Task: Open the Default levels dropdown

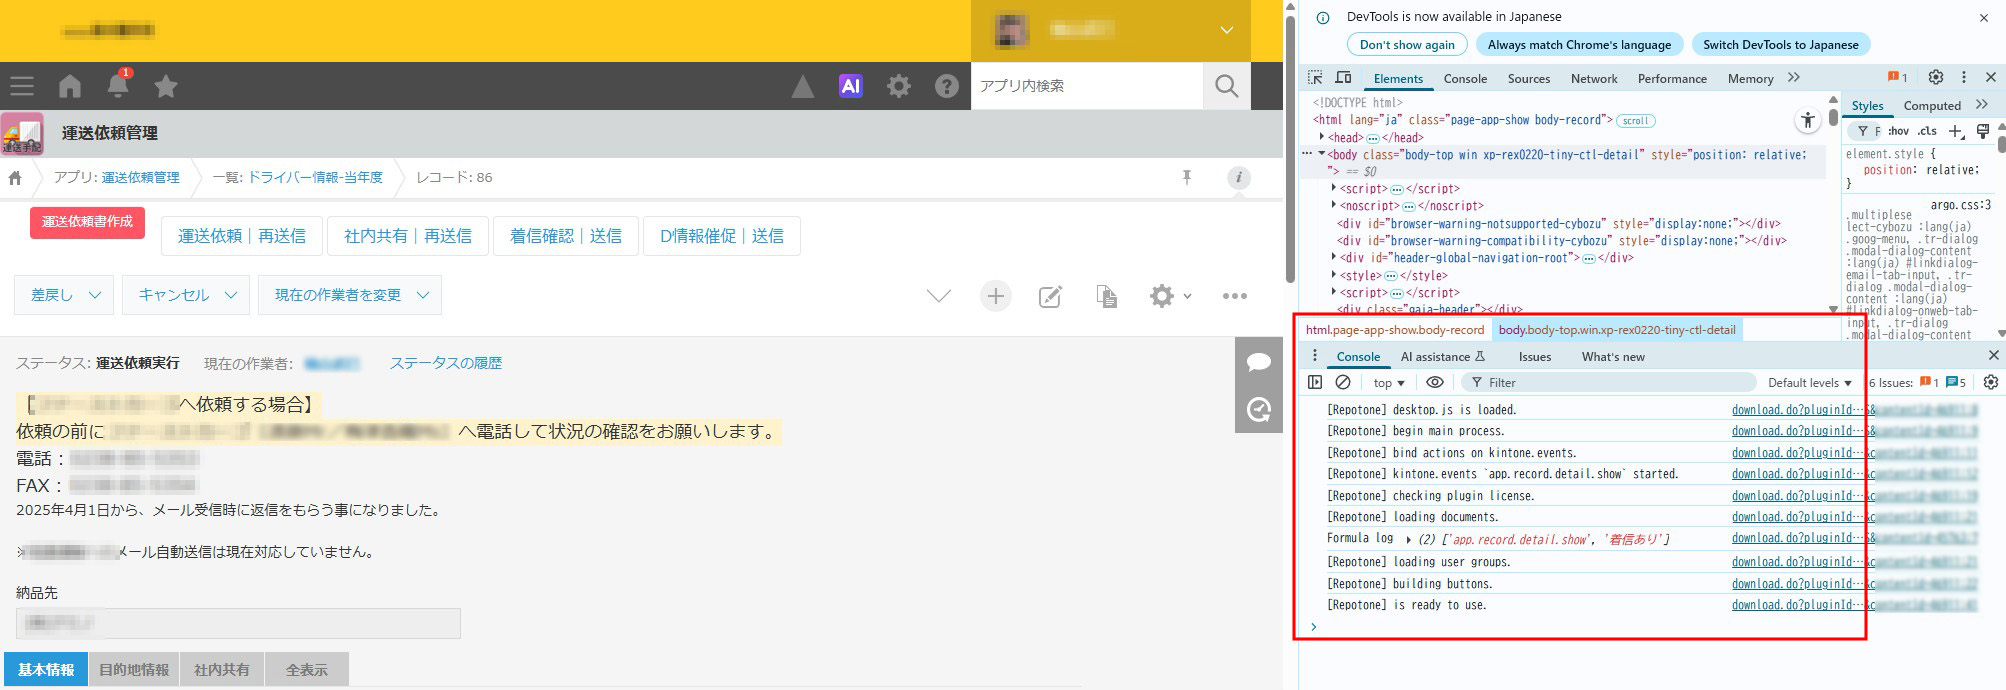Action: 1809,382
